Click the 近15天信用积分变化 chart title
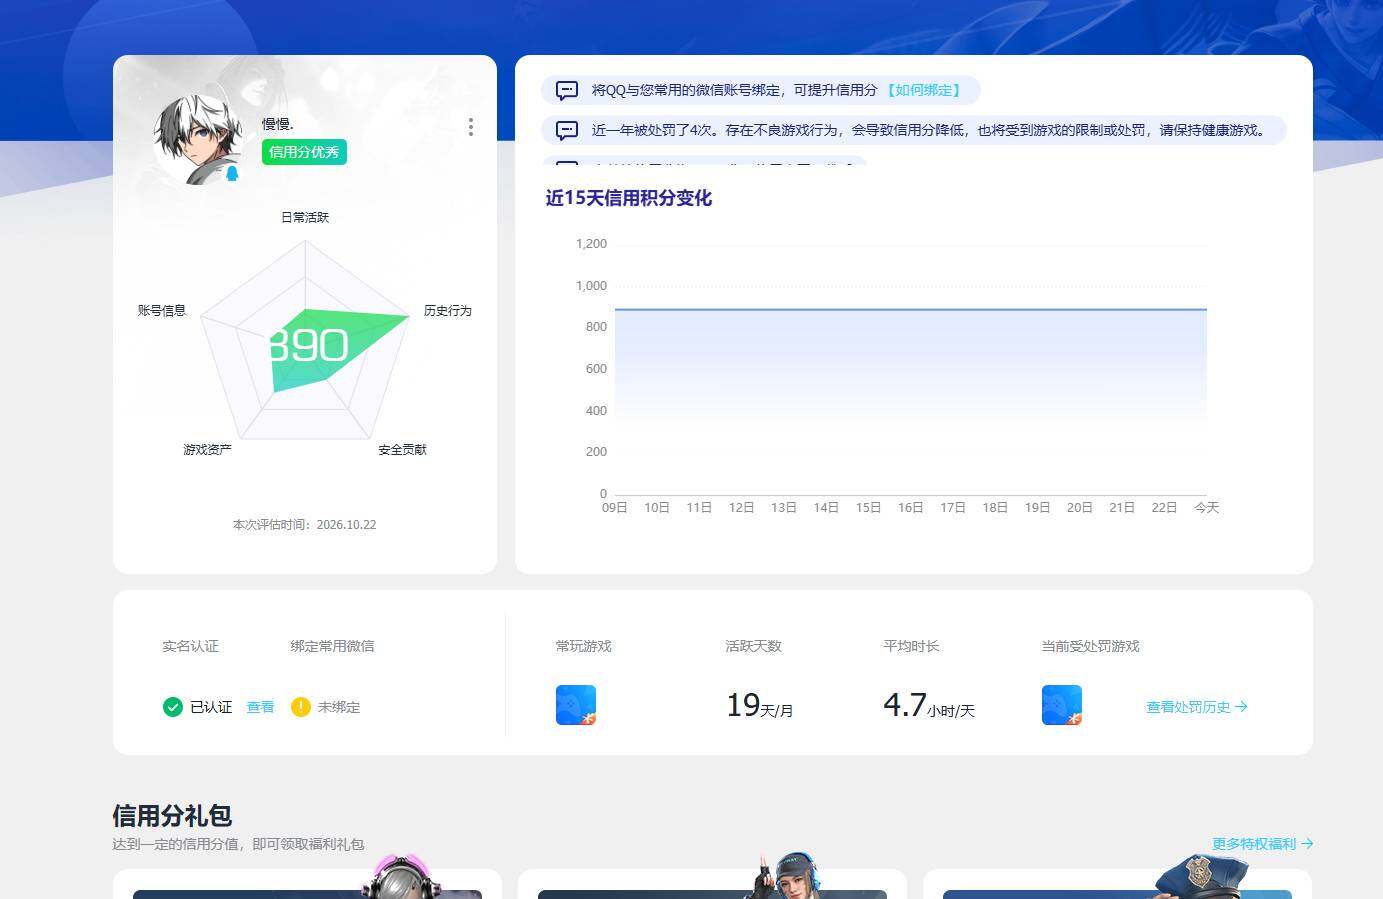 [629, 198]
